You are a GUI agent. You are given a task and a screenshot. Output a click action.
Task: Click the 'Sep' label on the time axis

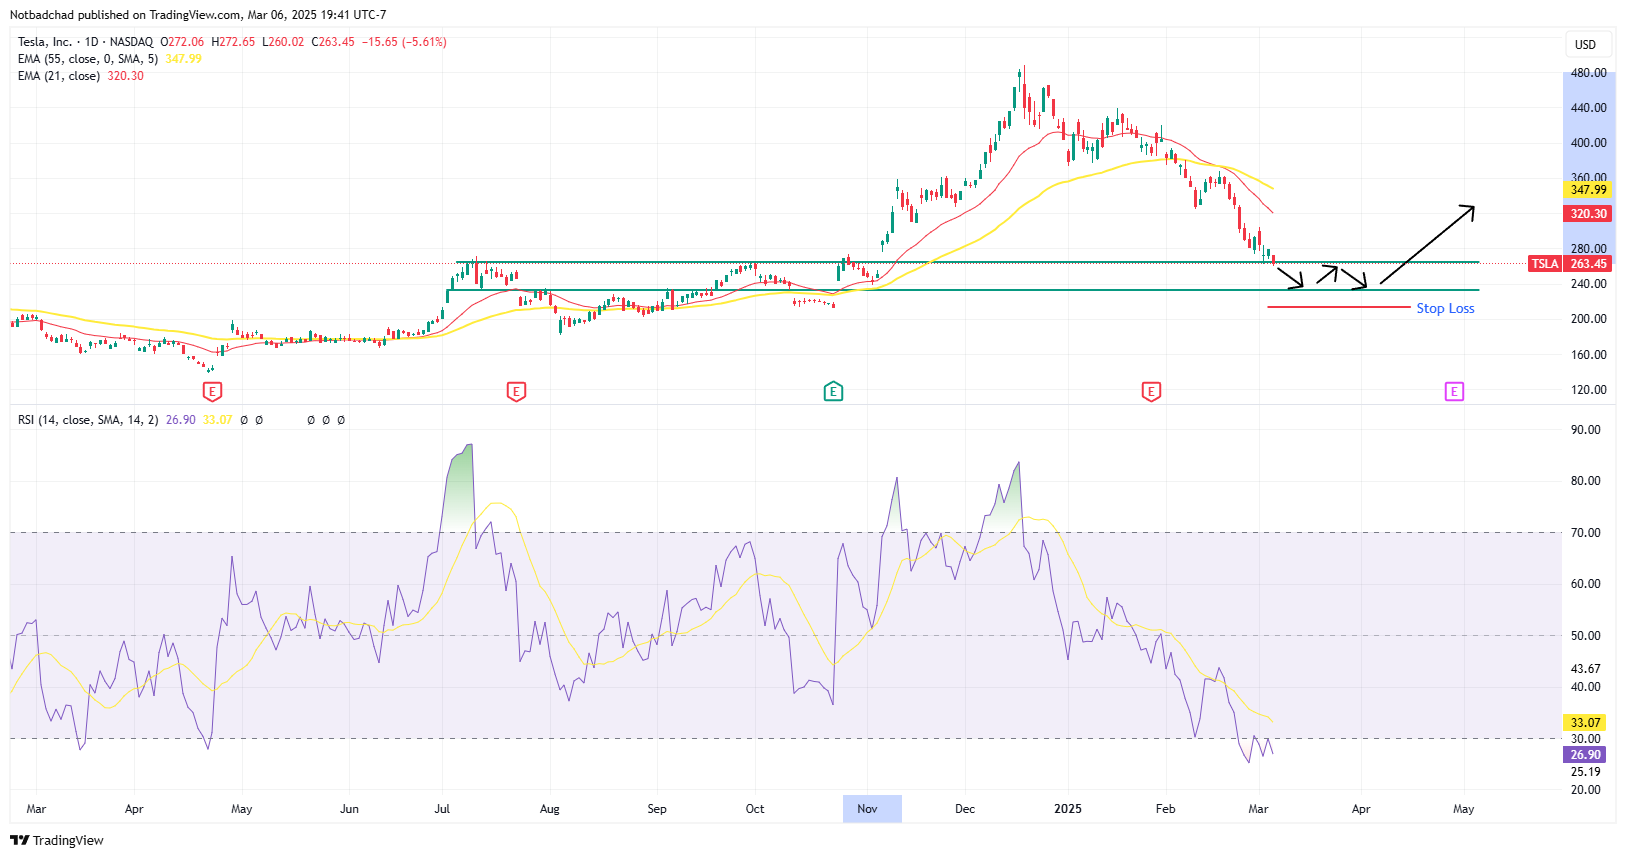[x=657, y=809]
